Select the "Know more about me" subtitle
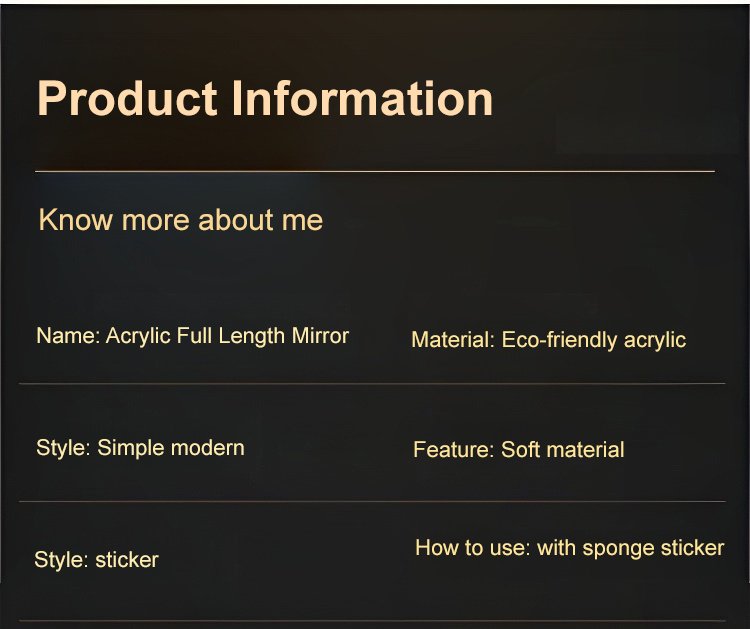The image size is (750, 629). 180,220
